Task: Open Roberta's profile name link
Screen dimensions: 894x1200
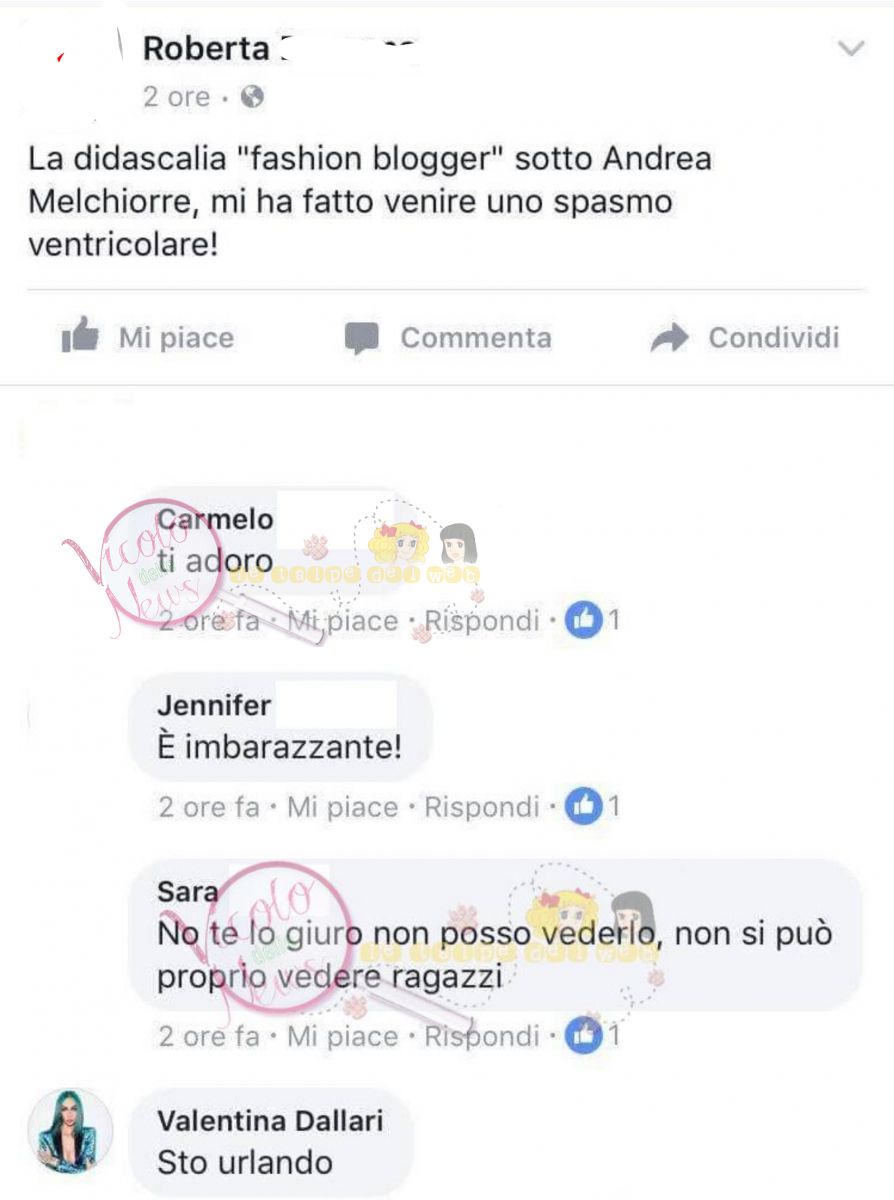Action: click(206, 48)
